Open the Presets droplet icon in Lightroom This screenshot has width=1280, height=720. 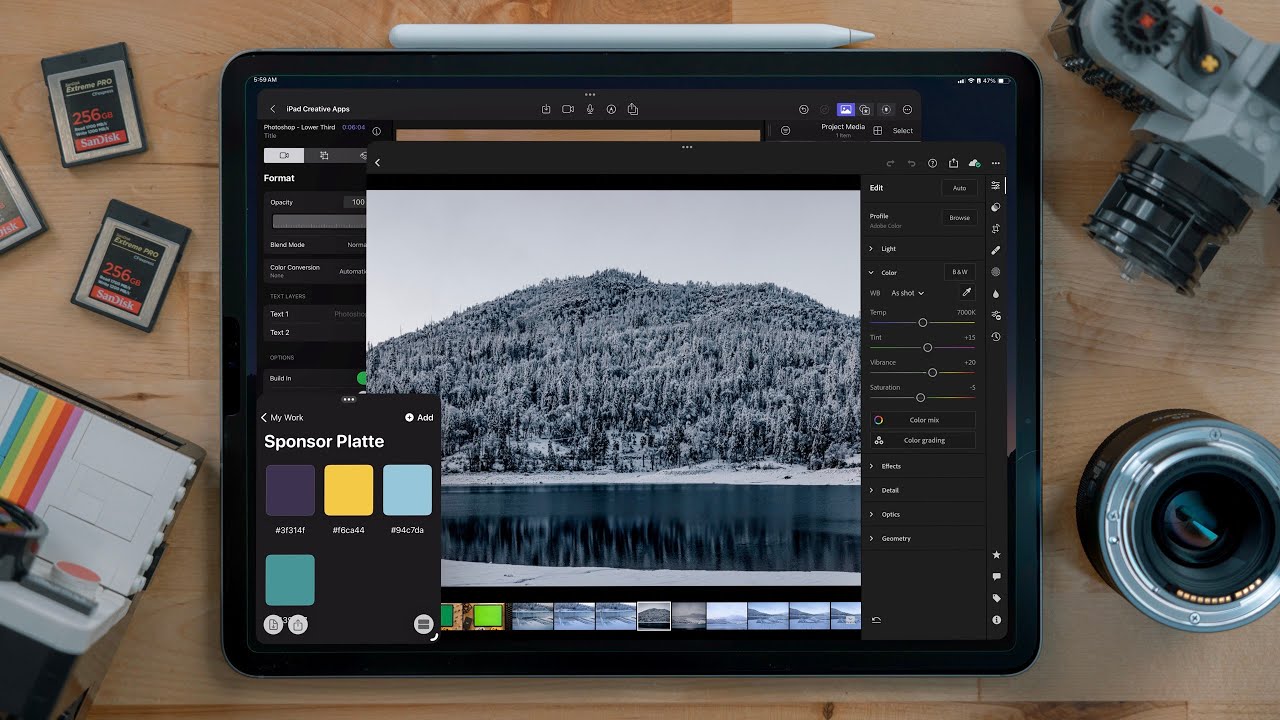click(x=995, y=294)
